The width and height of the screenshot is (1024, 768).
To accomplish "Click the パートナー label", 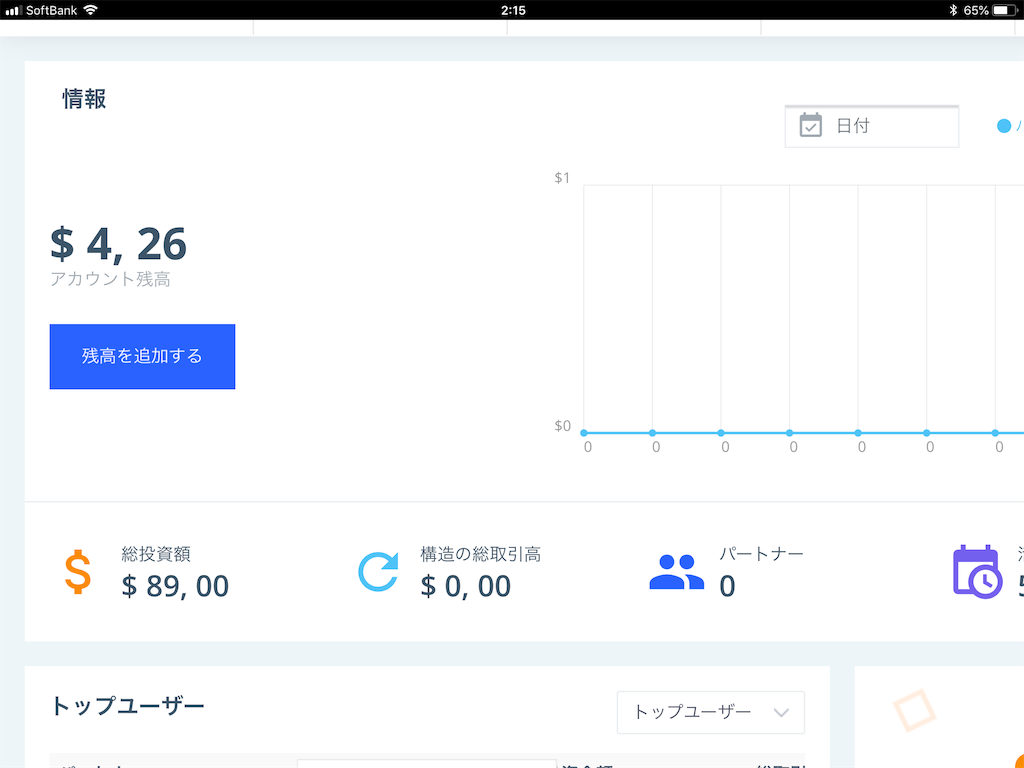I will pos(761,554).
